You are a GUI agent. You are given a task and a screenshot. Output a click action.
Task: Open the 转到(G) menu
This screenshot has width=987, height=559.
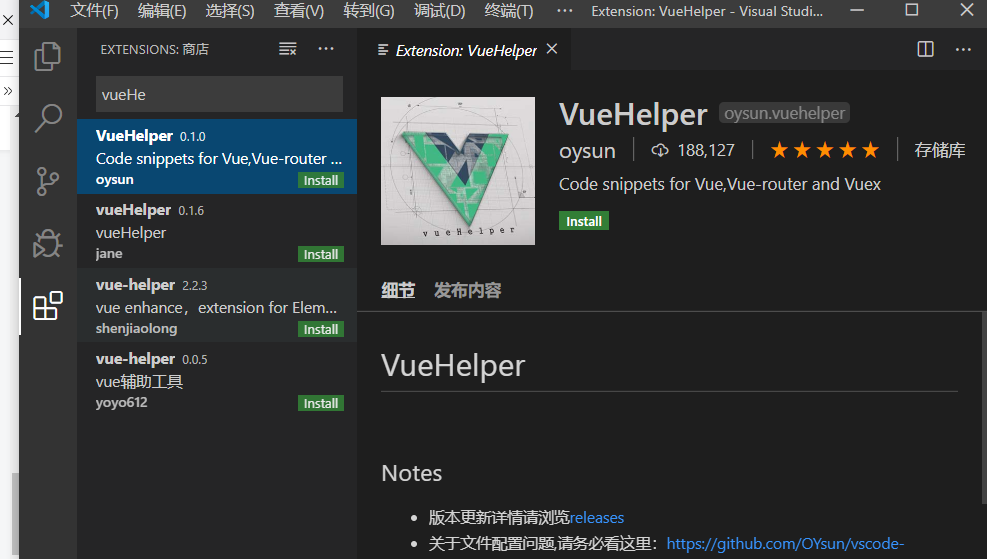point(369,11)
